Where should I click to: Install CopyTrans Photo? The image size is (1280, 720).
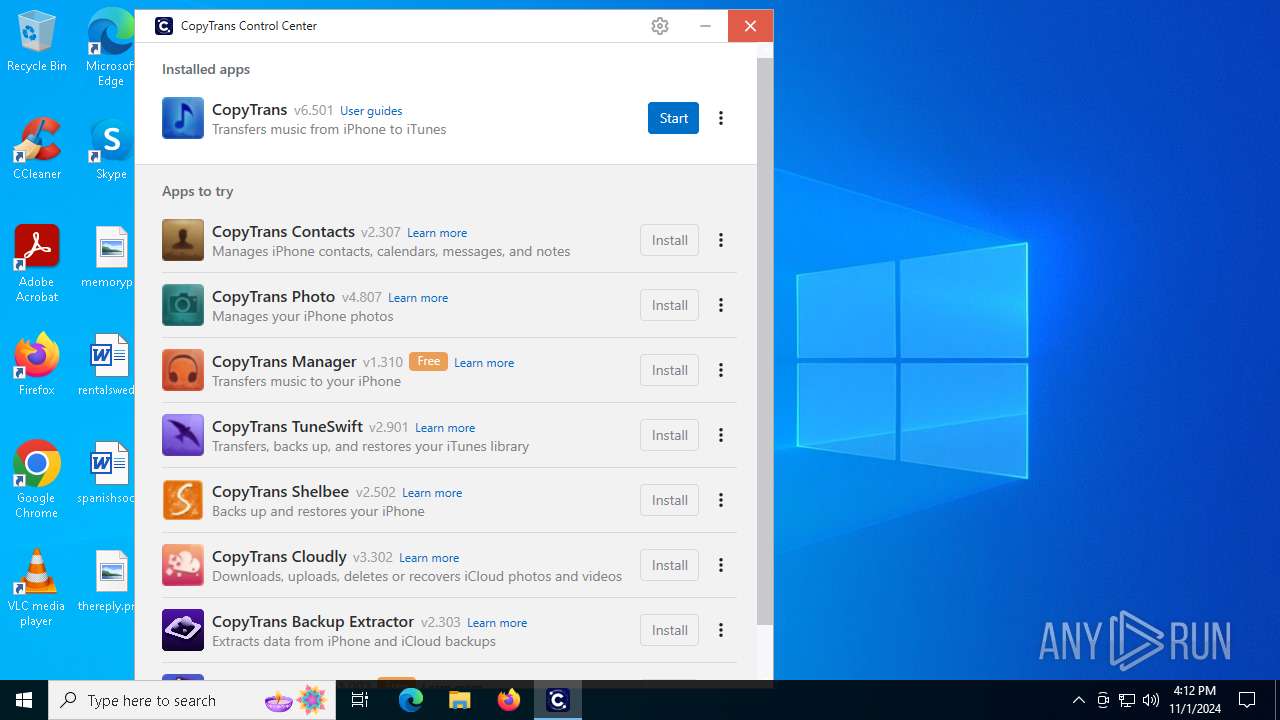click(669, 305)
